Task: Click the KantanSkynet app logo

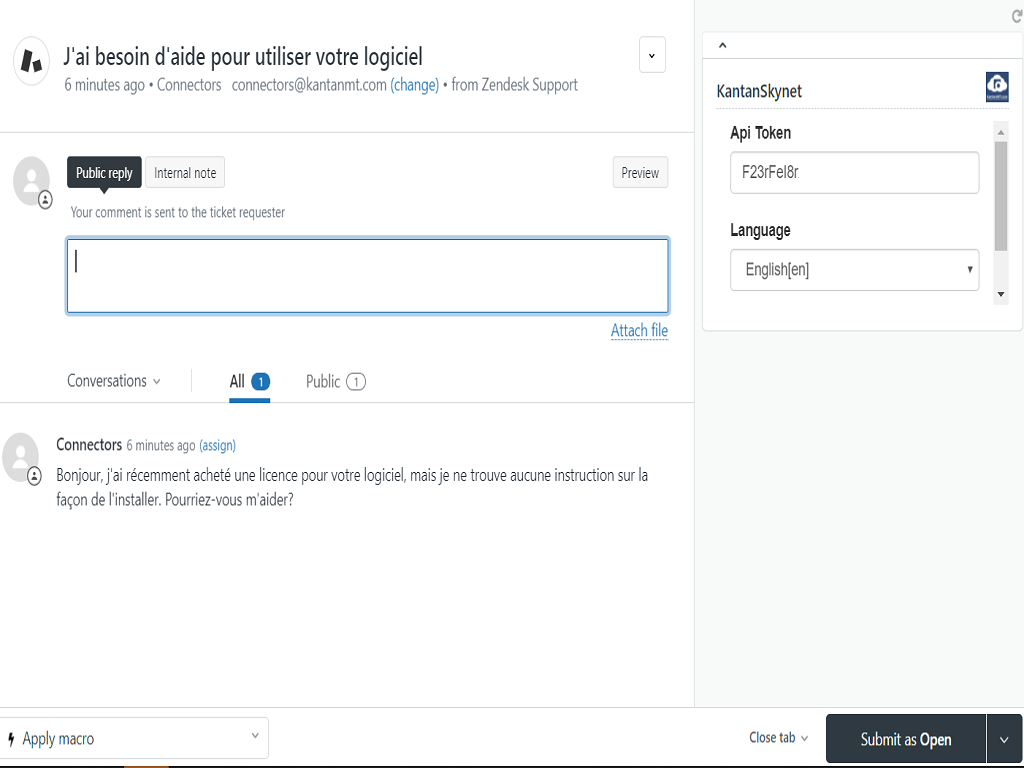Action: tap(996, 87)
